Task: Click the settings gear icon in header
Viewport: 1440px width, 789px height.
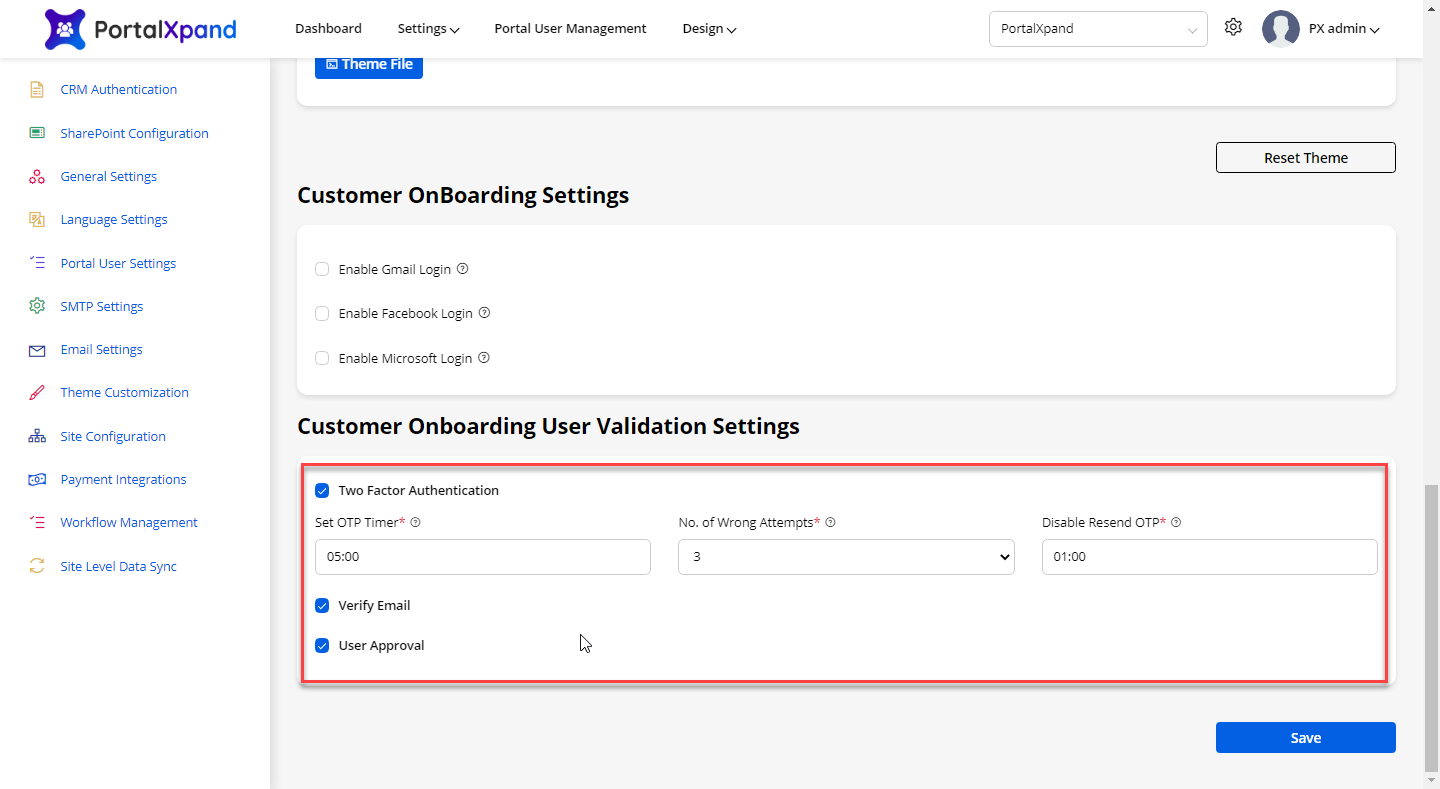Action: point(1233,28)
